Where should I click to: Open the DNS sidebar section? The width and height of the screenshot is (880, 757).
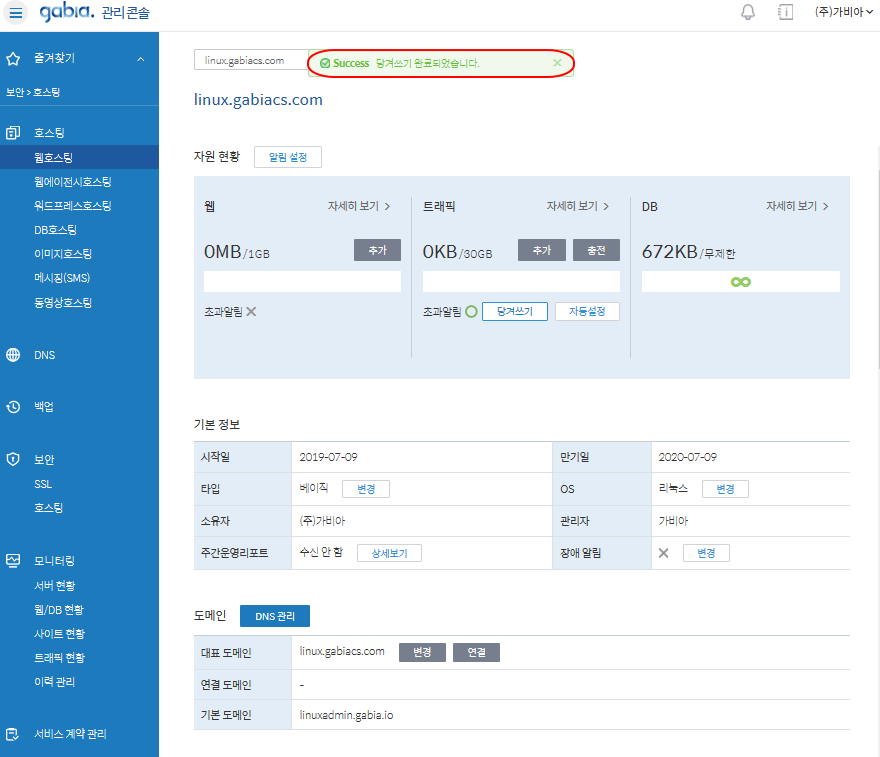tap(45, 355)
